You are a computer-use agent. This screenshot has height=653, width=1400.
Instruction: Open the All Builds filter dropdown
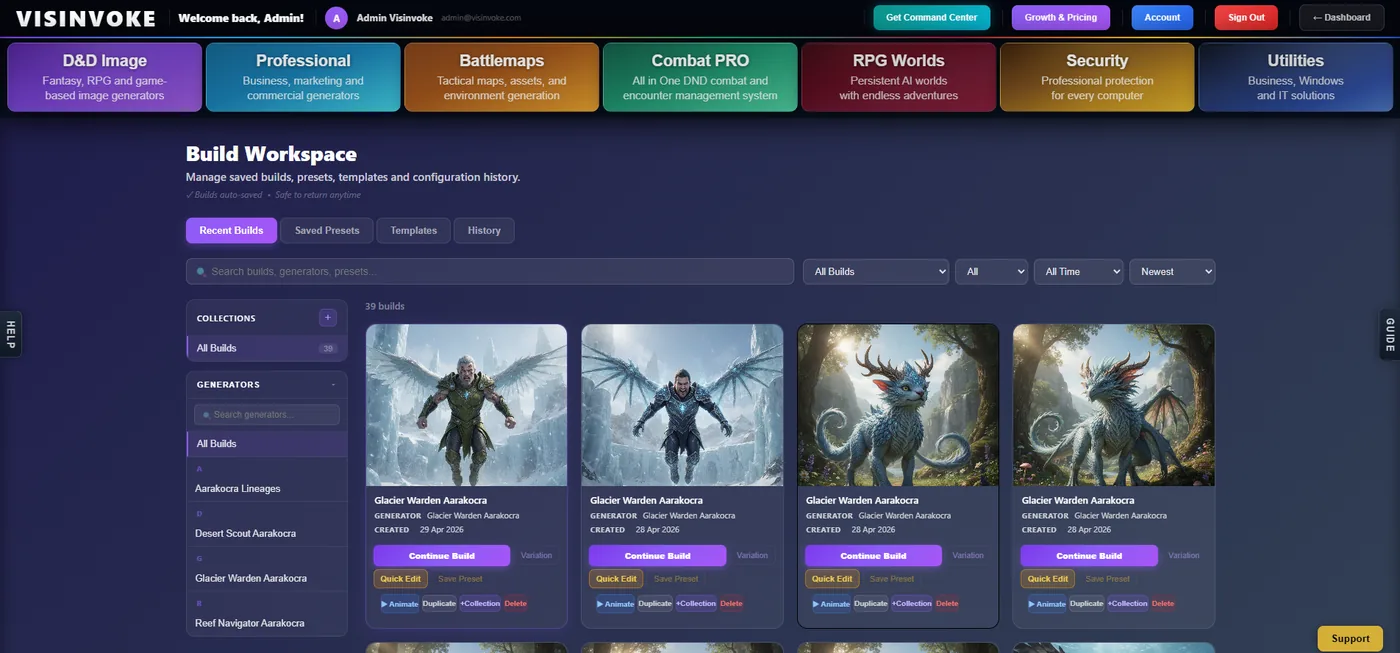pos(876,271)
